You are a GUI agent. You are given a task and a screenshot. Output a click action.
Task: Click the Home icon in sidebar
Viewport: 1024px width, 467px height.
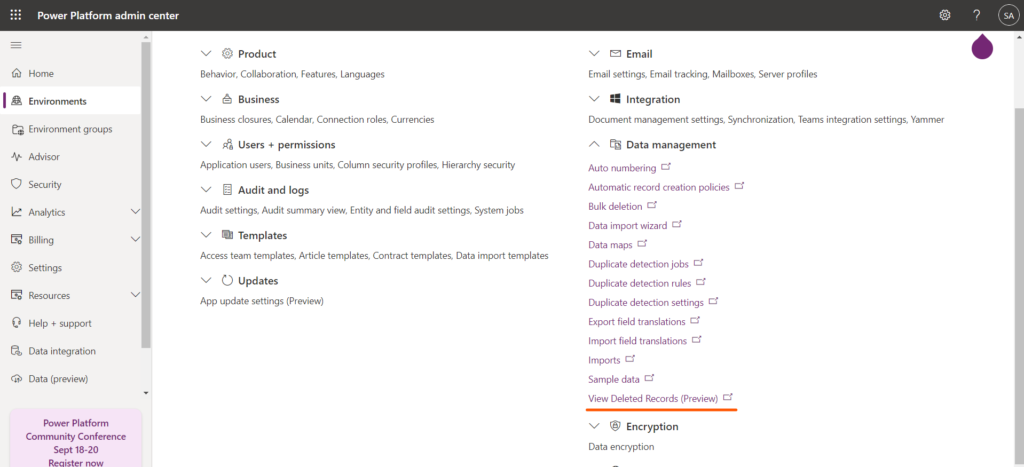coord(17,74)
